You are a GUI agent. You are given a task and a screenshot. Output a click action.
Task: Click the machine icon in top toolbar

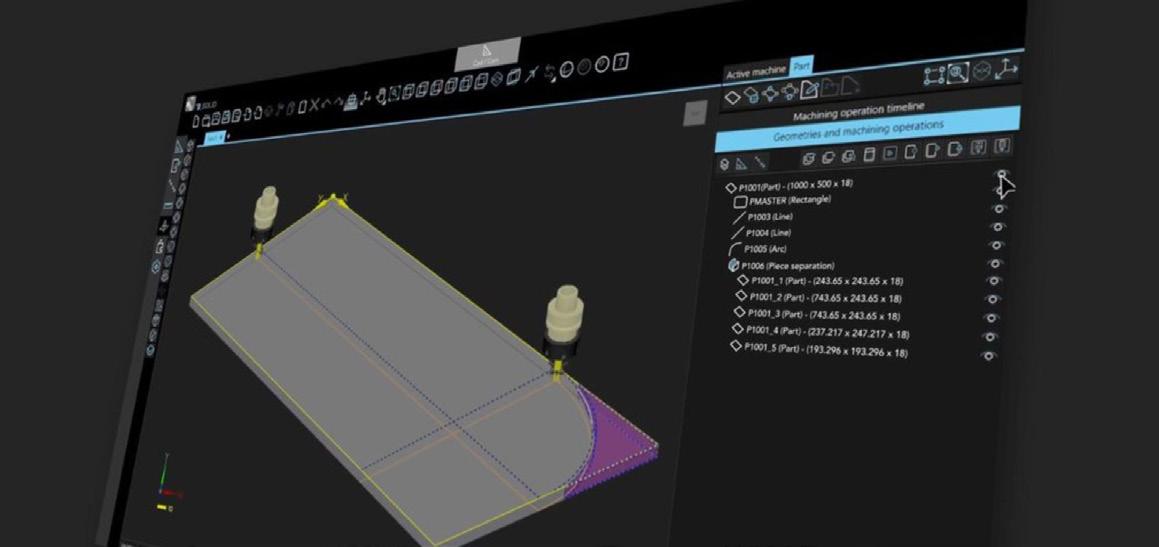tap(351, 101)
